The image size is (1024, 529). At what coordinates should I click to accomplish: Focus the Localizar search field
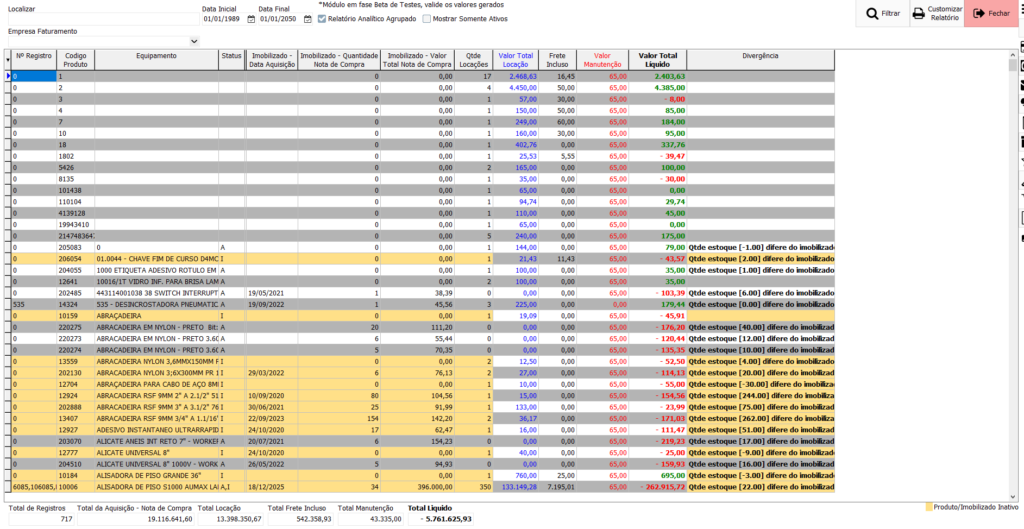coord(100,19)
